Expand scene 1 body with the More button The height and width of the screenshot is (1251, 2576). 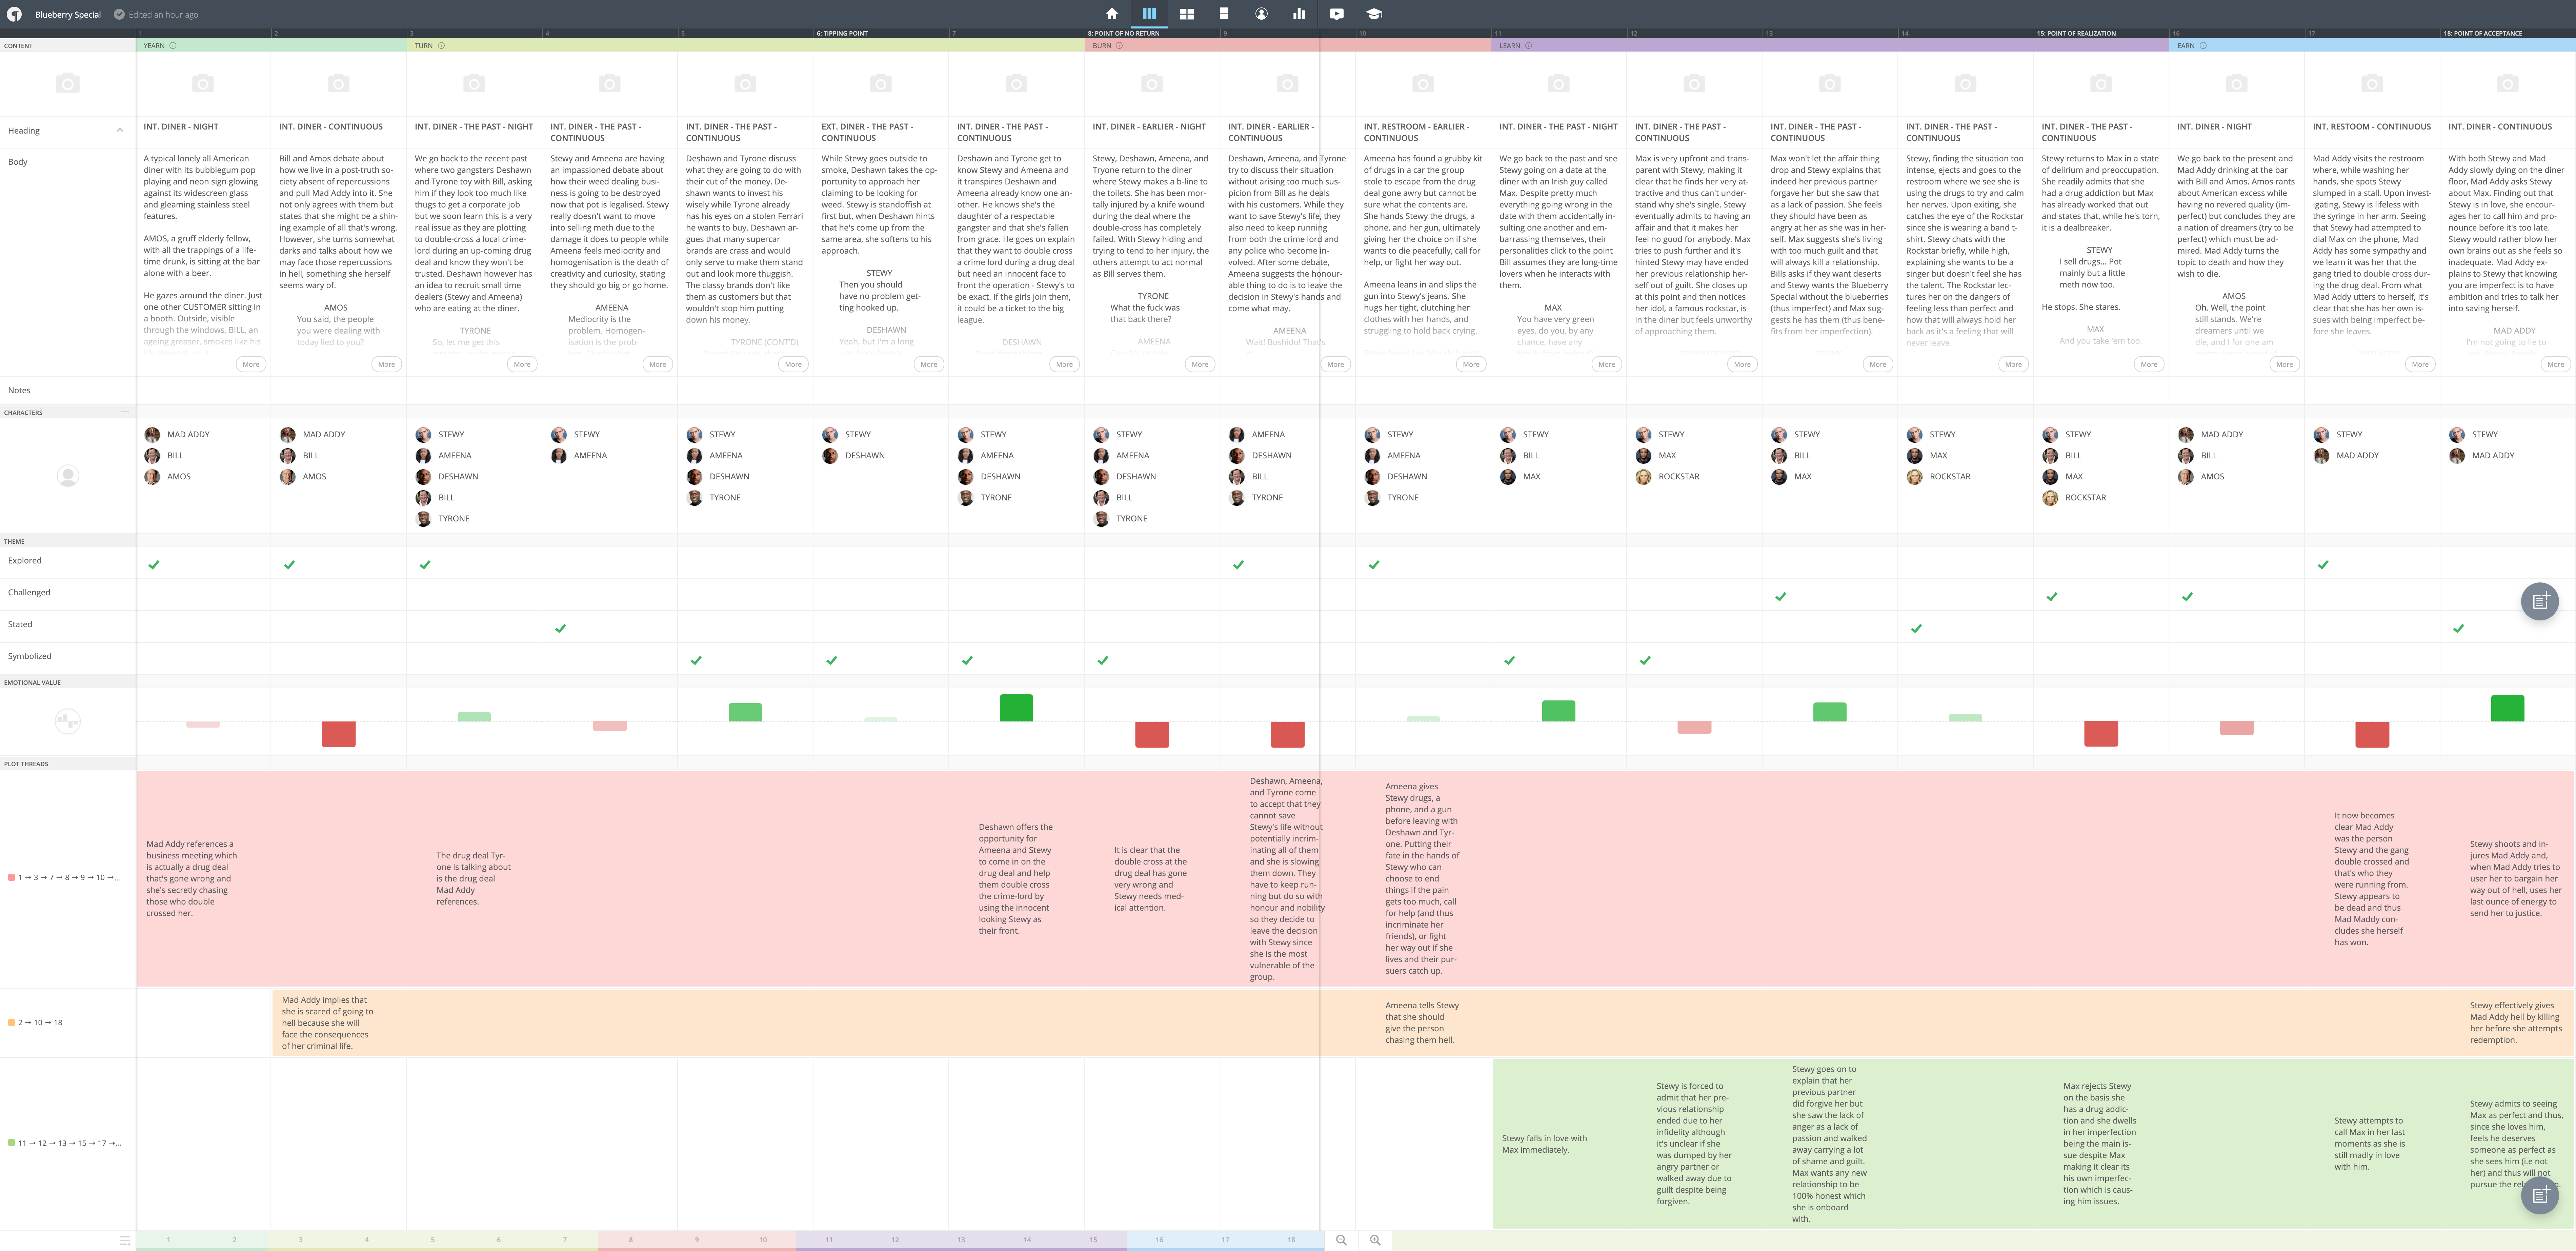coord(251,364)
